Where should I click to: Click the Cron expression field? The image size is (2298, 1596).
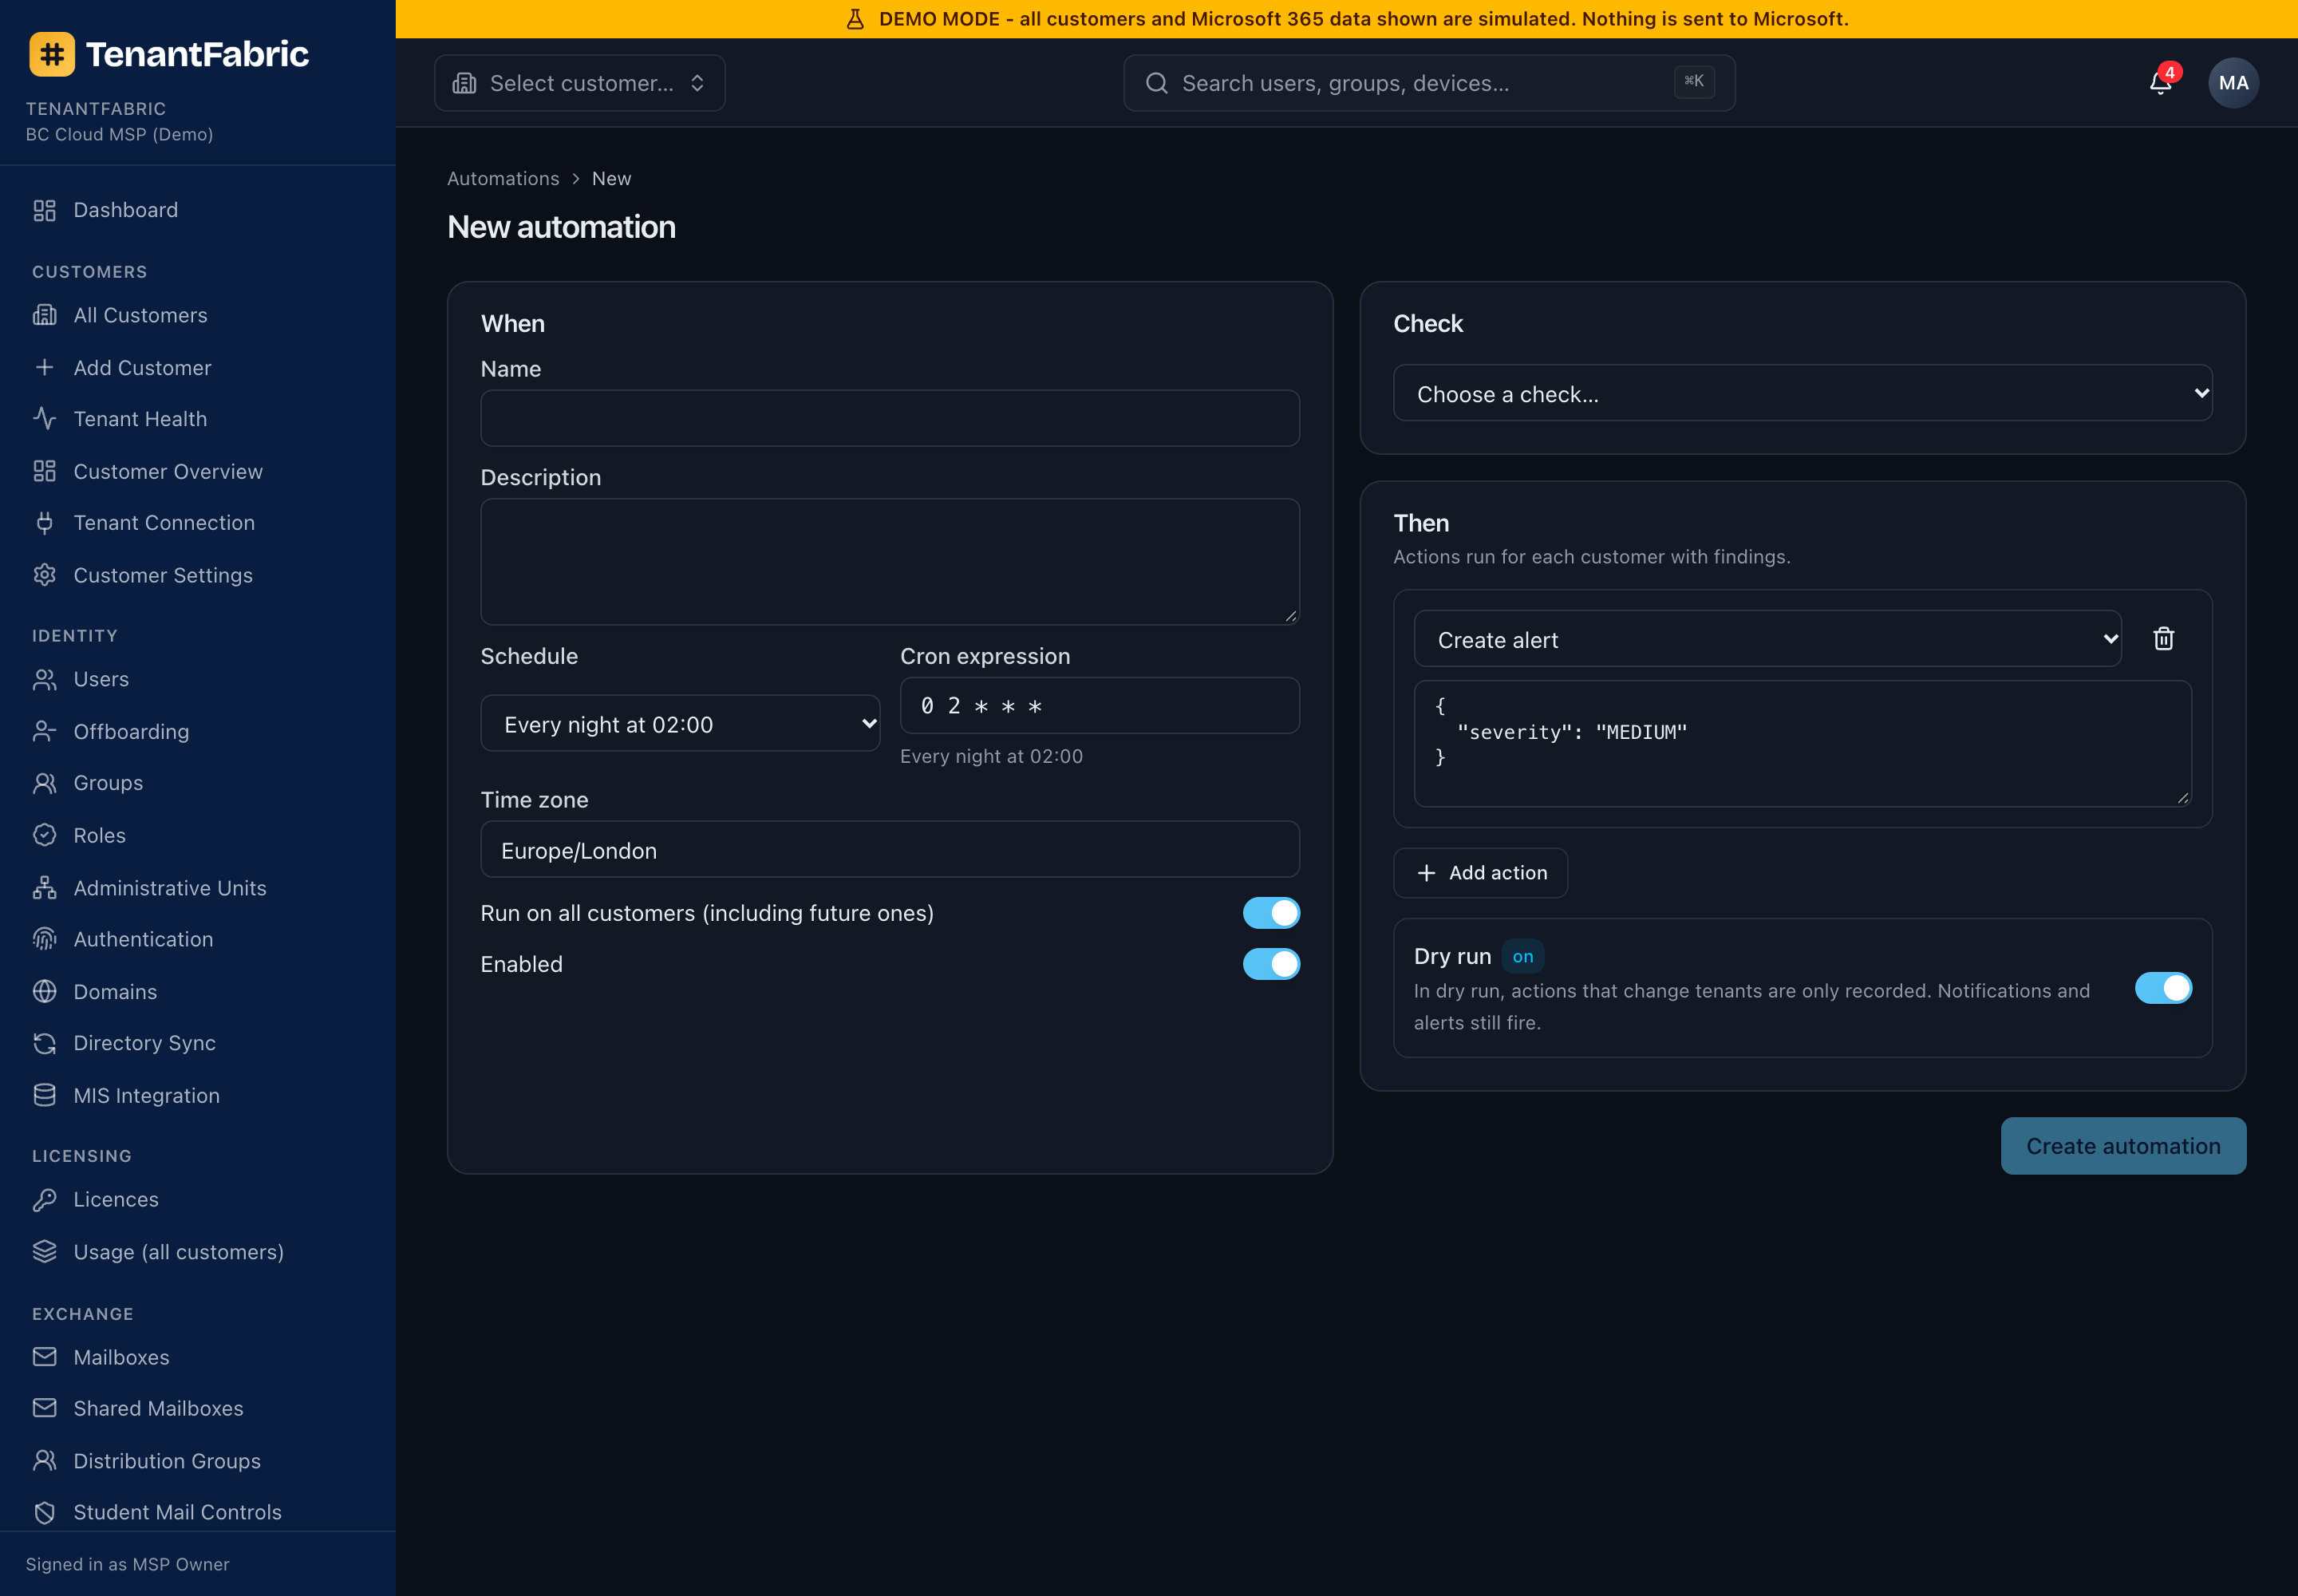coord(1099,706)
